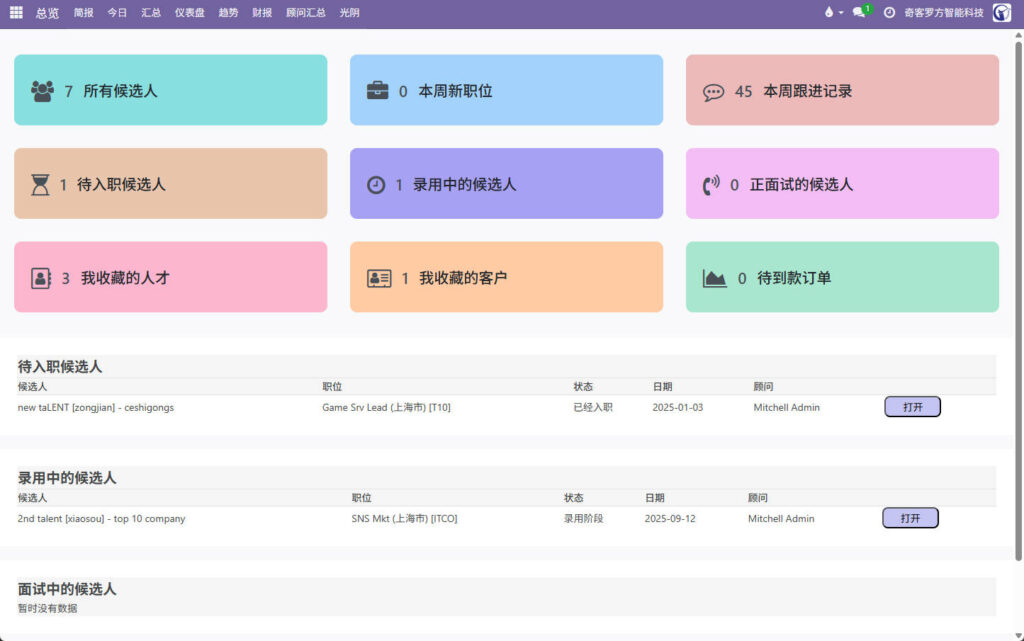Click 打开 button for new taLENT candidate
The image size is (1024, 641).
[911, 406]
